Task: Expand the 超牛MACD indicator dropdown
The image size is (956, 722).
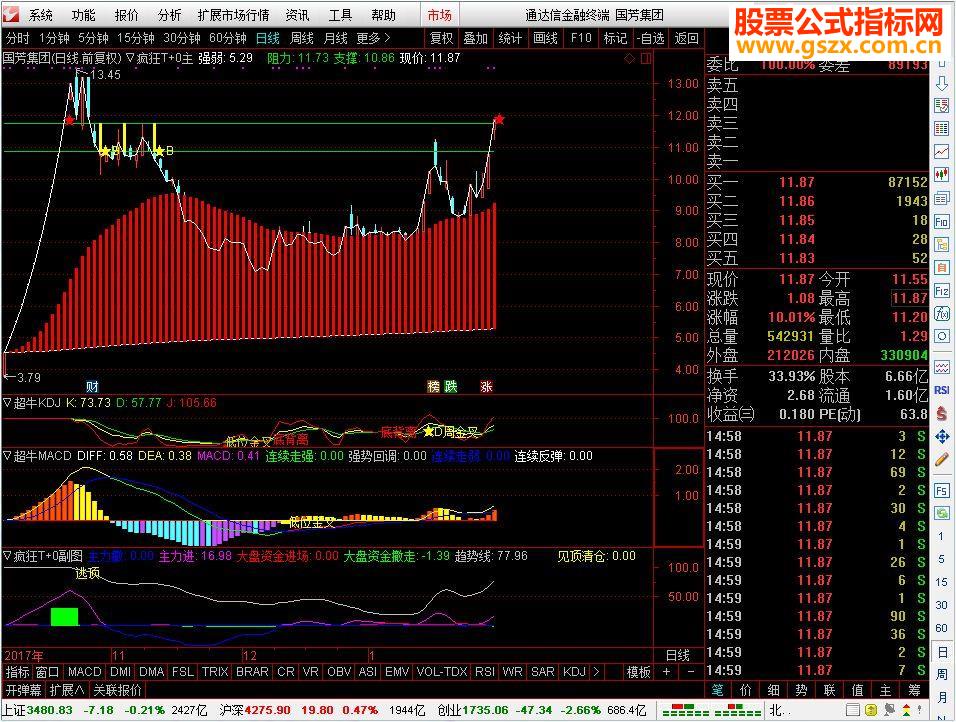Action: coord(7,456)
